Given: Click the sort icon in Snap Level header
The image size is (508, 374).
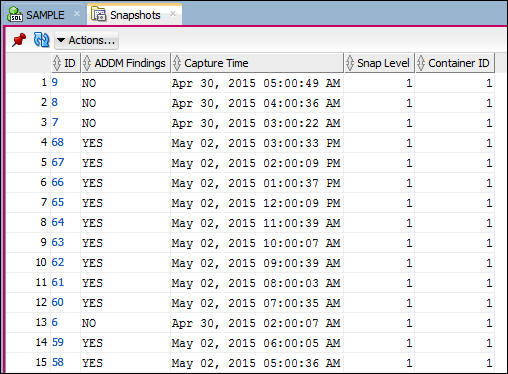Looking at the screenshot, I should pos(350,63).
